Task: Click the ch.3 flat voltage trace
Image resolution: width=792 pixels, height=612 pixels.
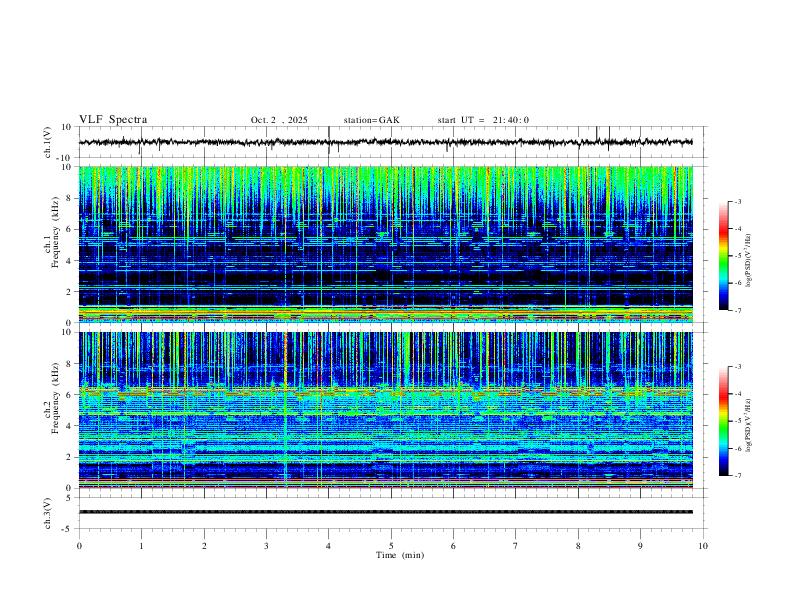Action: pyautogui.click(x=386, y=512)
